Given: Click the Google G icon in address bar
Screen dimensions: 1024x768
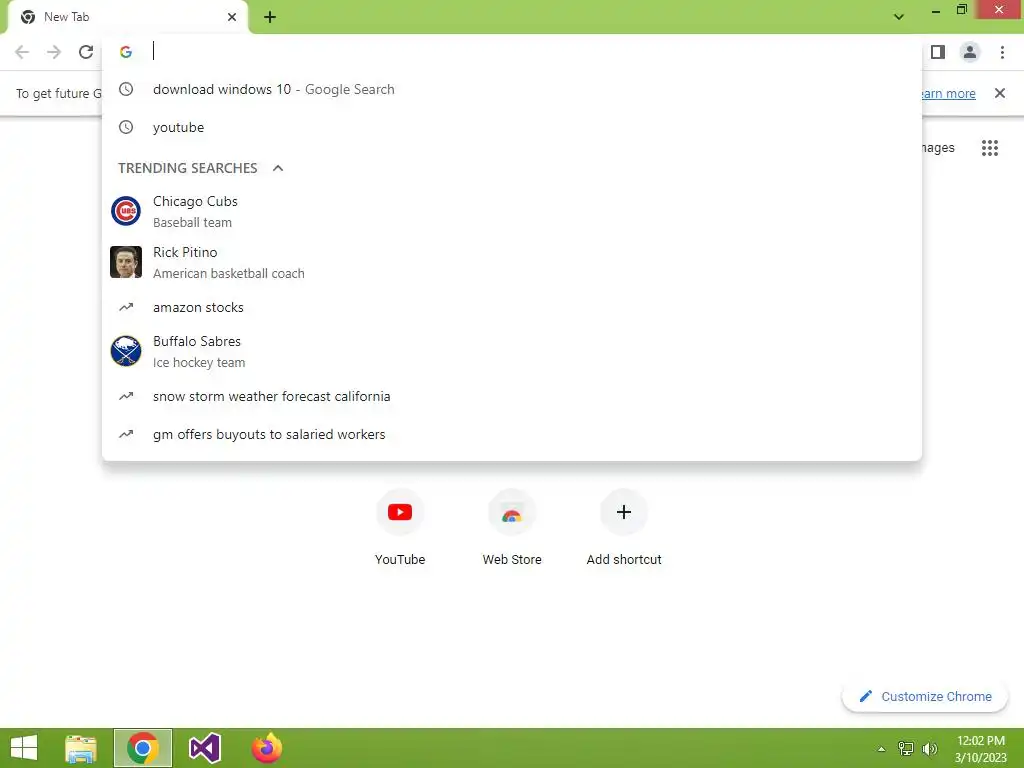Looking at the screenshot, I should (126, 52).
